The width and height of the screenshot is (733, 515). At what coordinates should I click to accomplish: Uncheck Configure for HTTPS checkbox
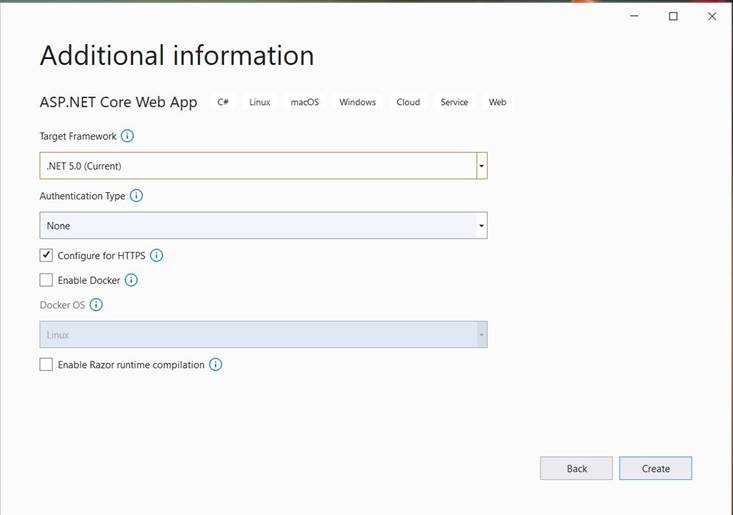pos(46,255)
